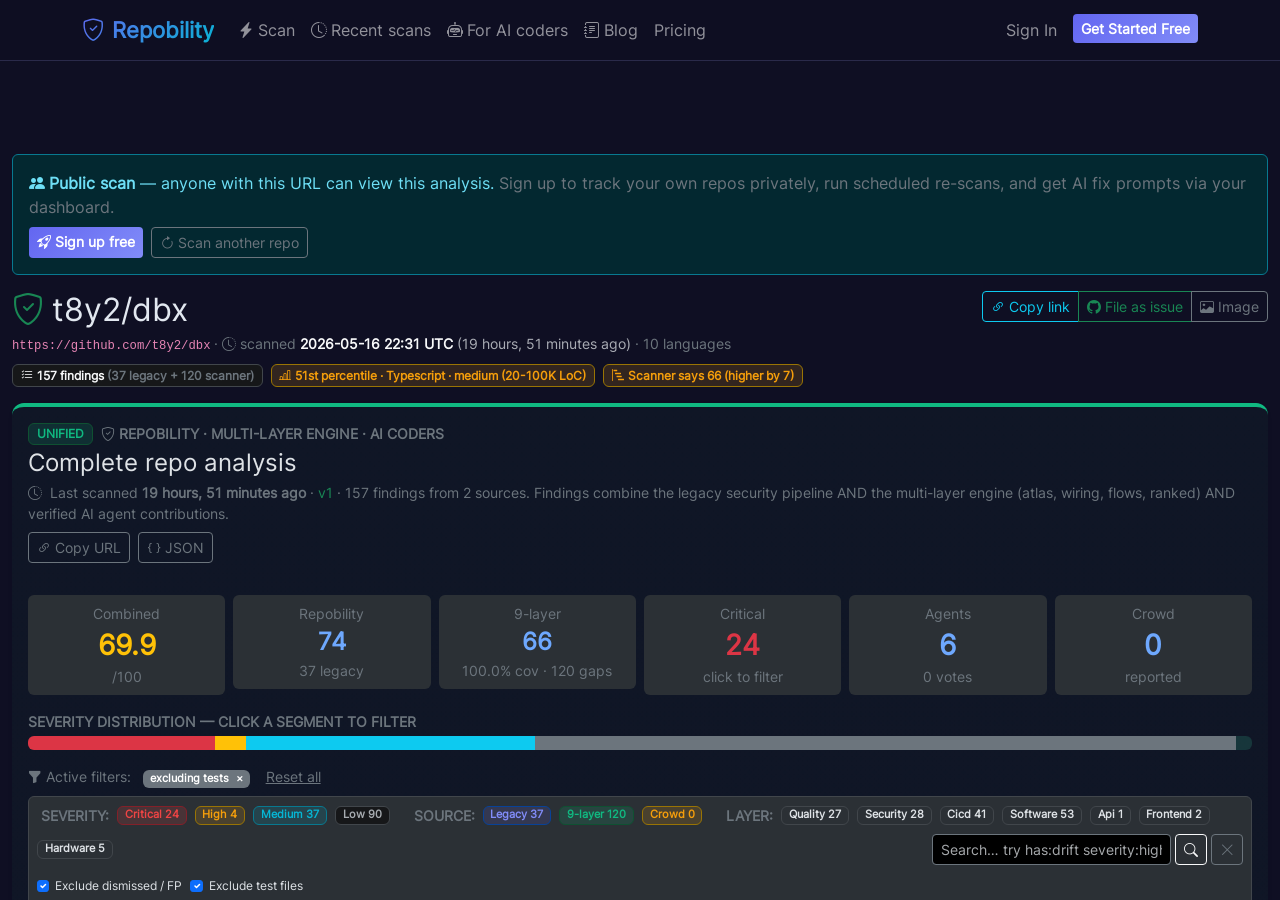Click the Copy link button
The image size is (1280, 900).
tap(1030, 307)
